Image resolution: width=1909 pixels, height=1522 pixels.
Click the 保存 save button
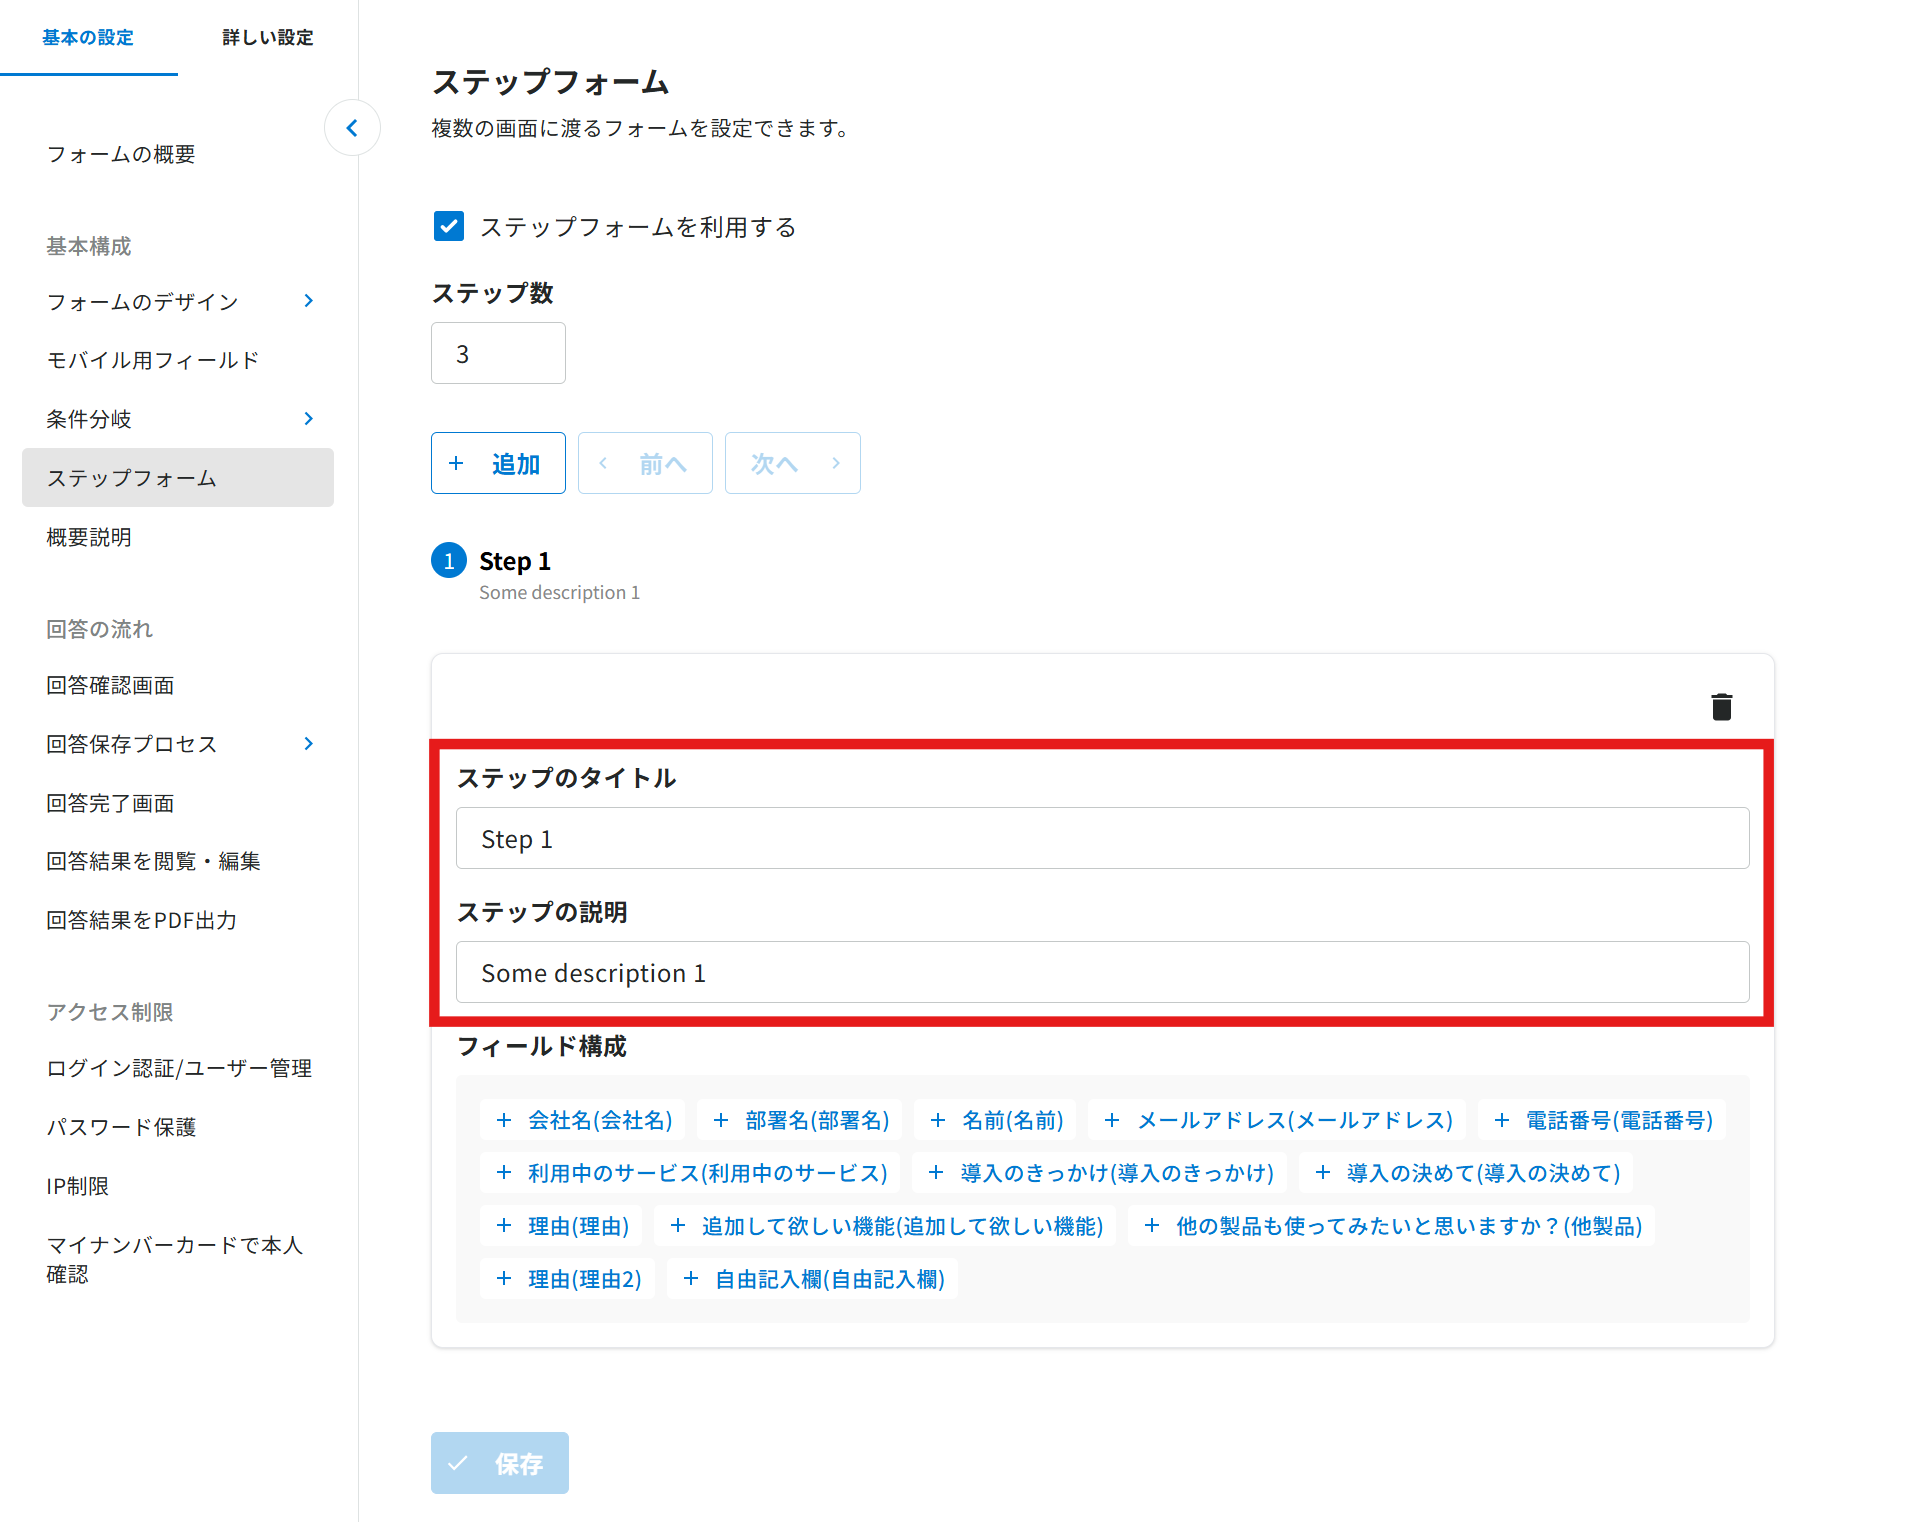(500, 1463)
